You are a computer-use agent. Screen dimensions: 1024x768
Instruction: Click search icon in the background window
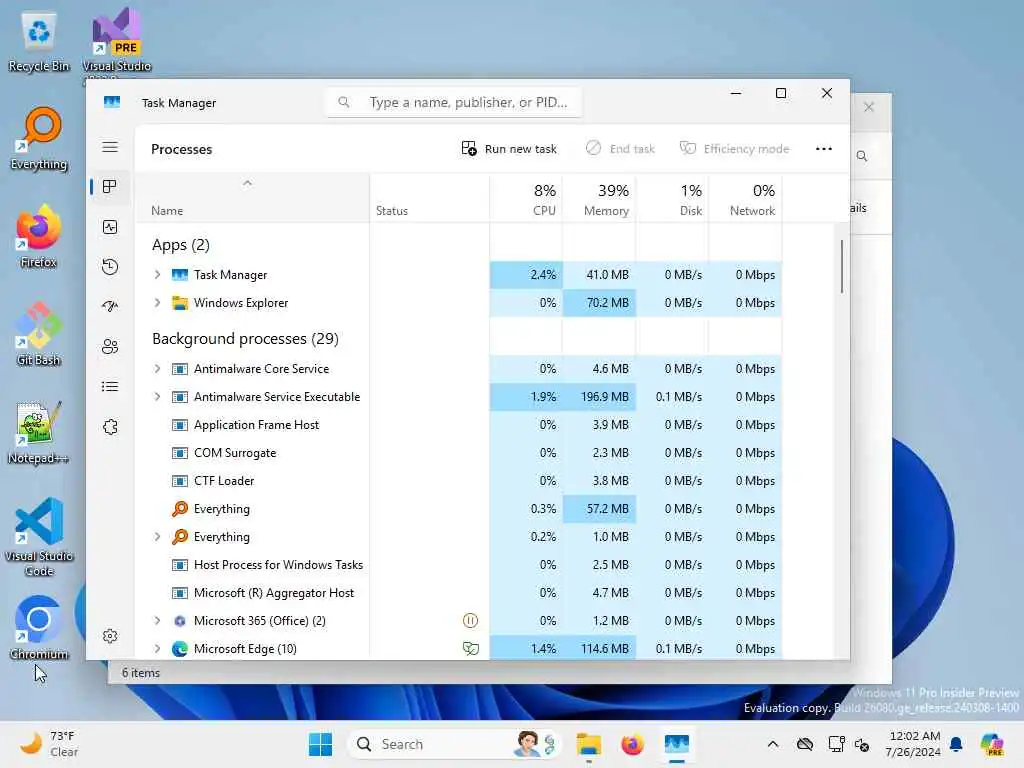tap(862, 156)
